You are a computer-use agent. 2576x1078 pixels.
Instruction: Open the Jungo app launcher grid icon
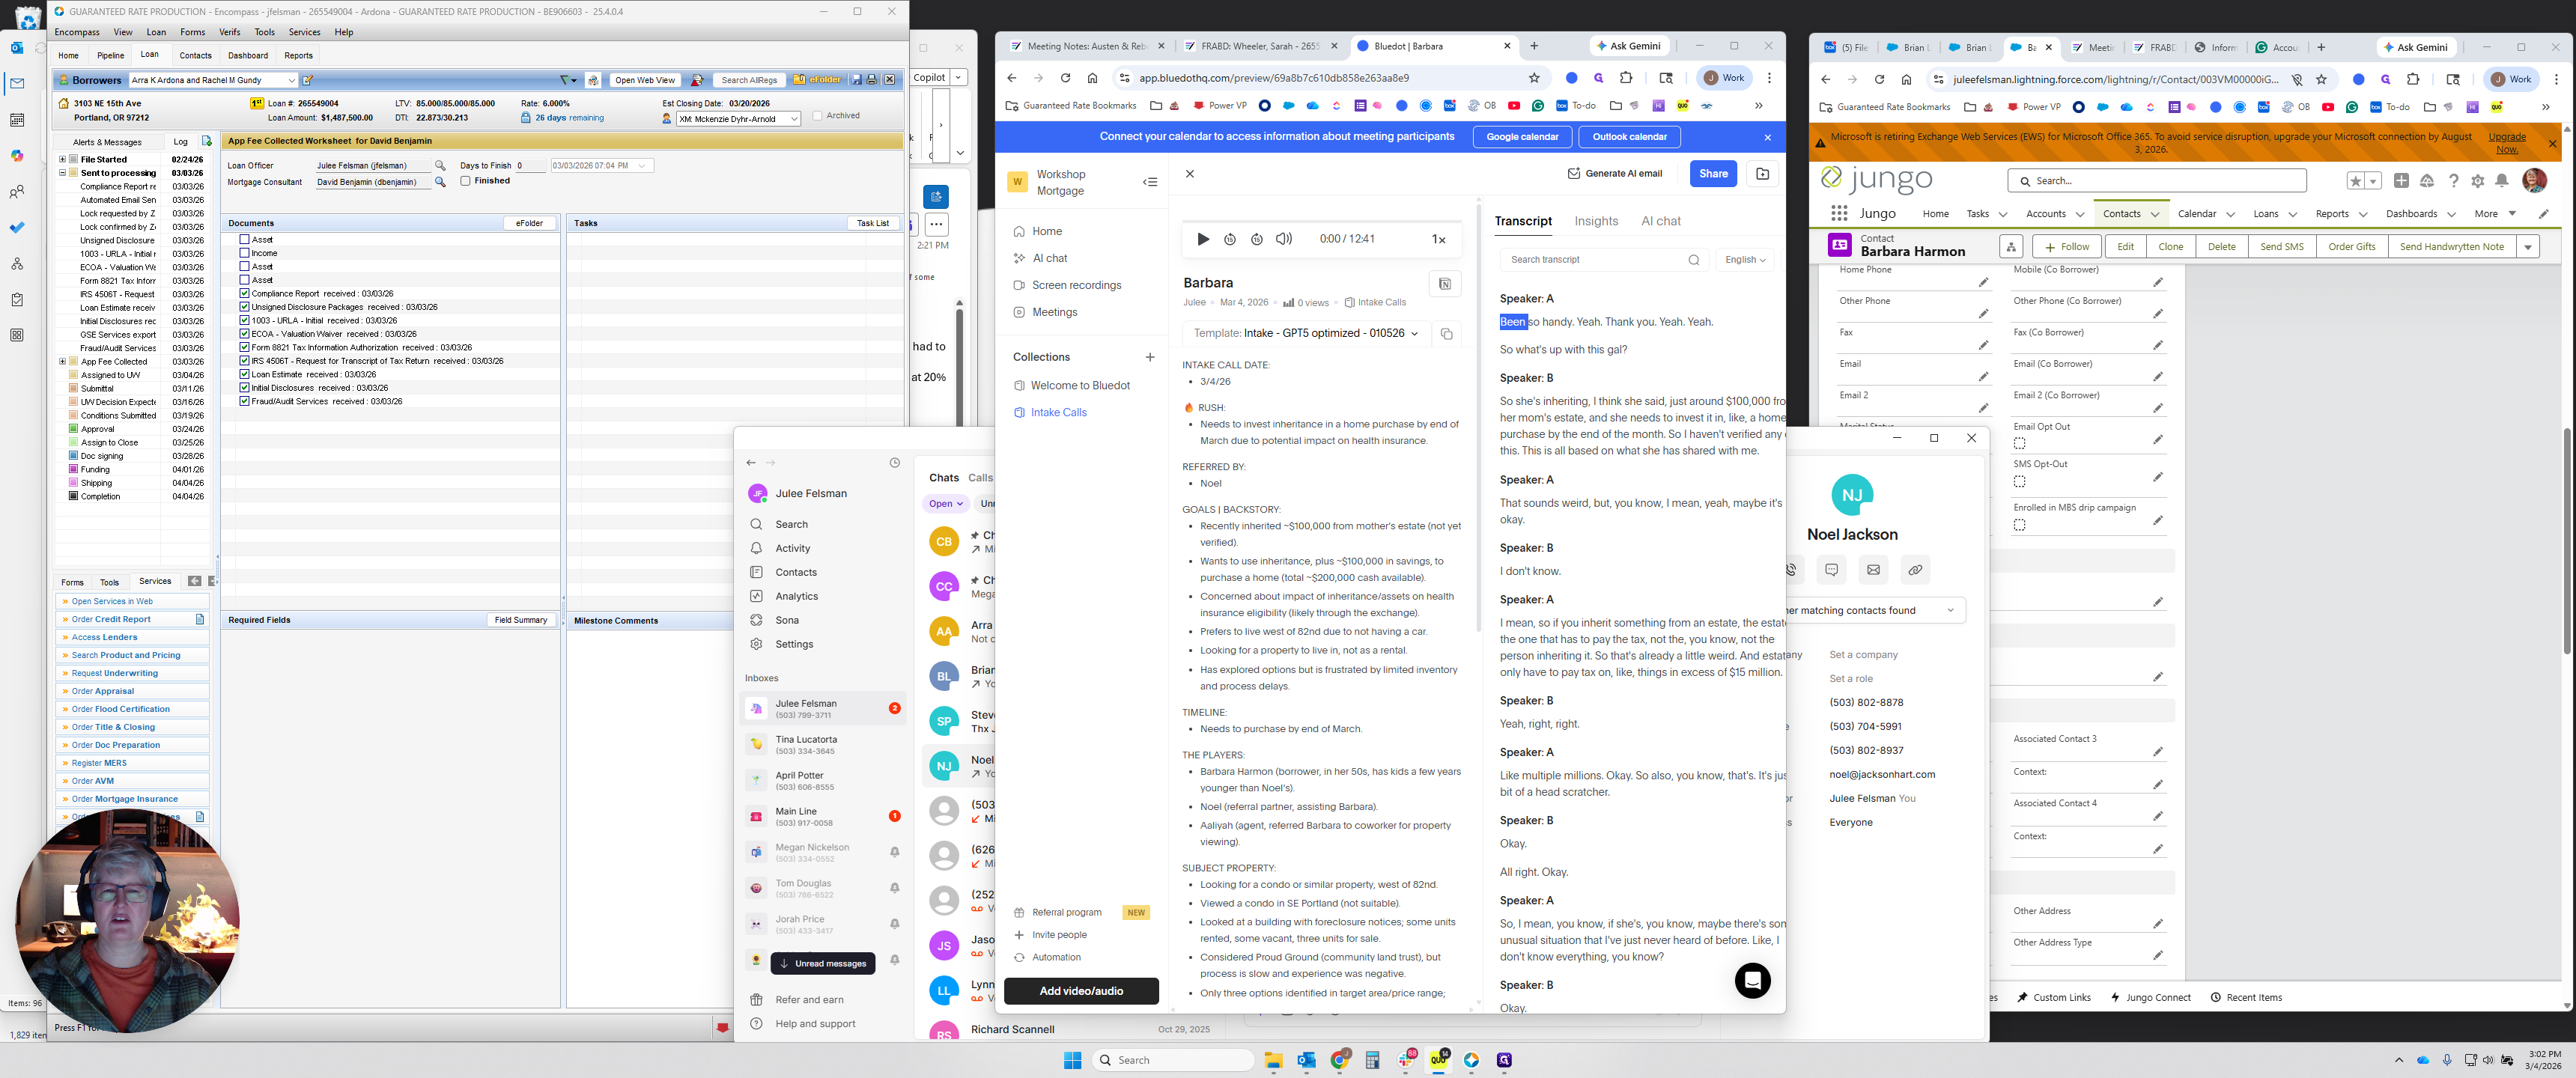pyautogui.click(x=1838, y=213)
